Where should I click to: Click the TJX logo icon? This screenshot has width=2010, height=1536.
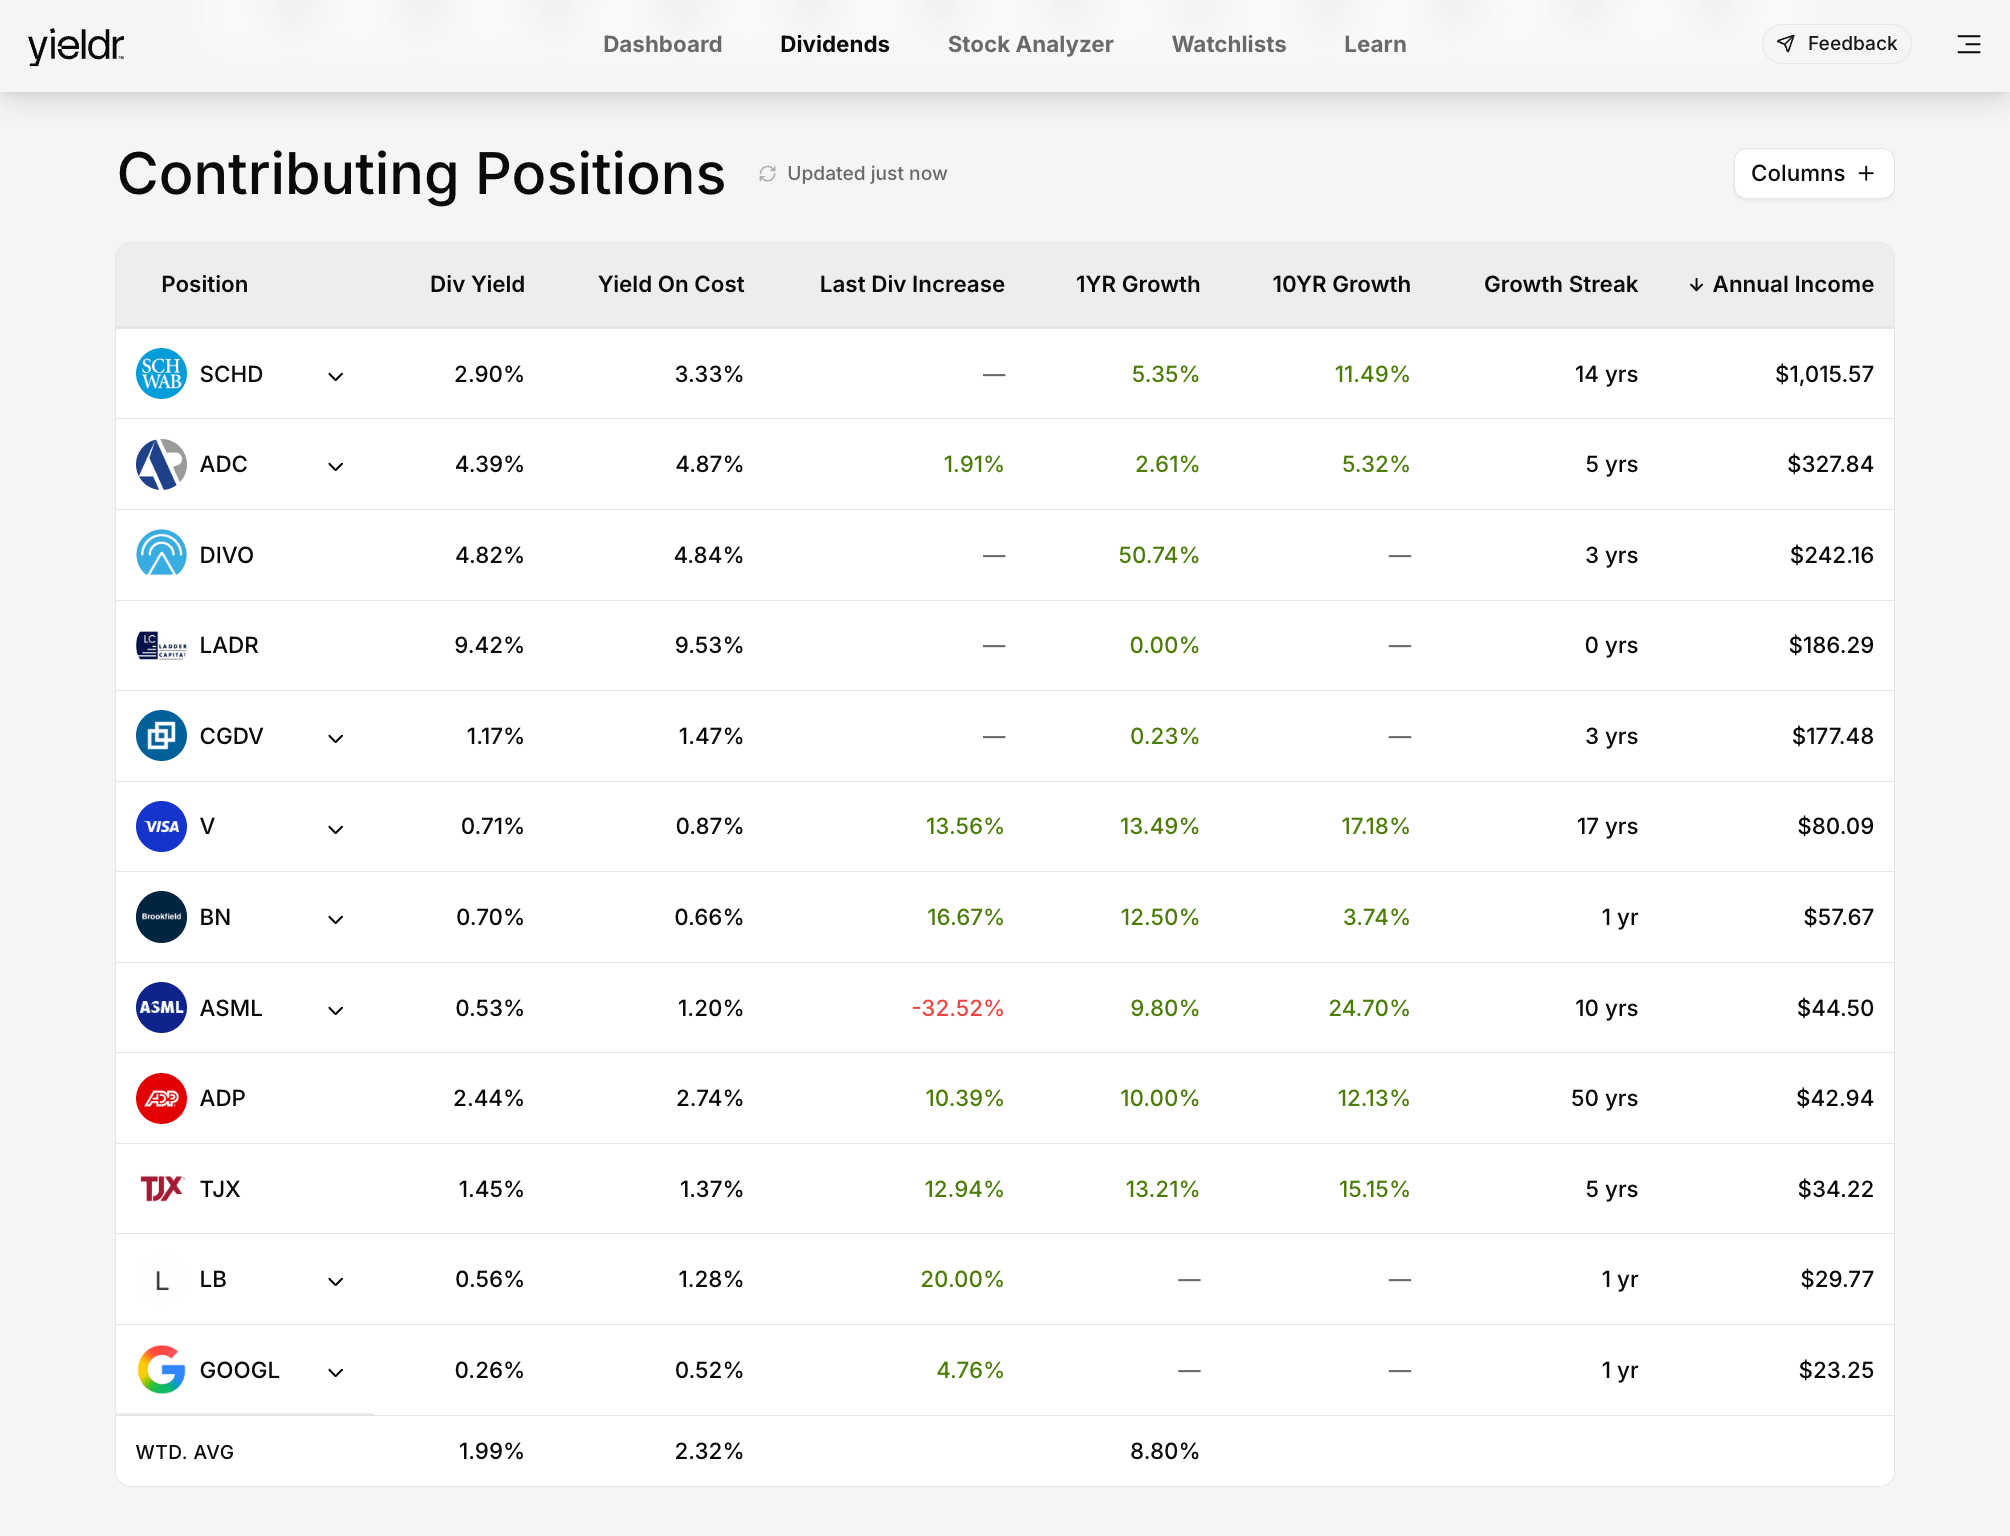(x=161, y=1189)
